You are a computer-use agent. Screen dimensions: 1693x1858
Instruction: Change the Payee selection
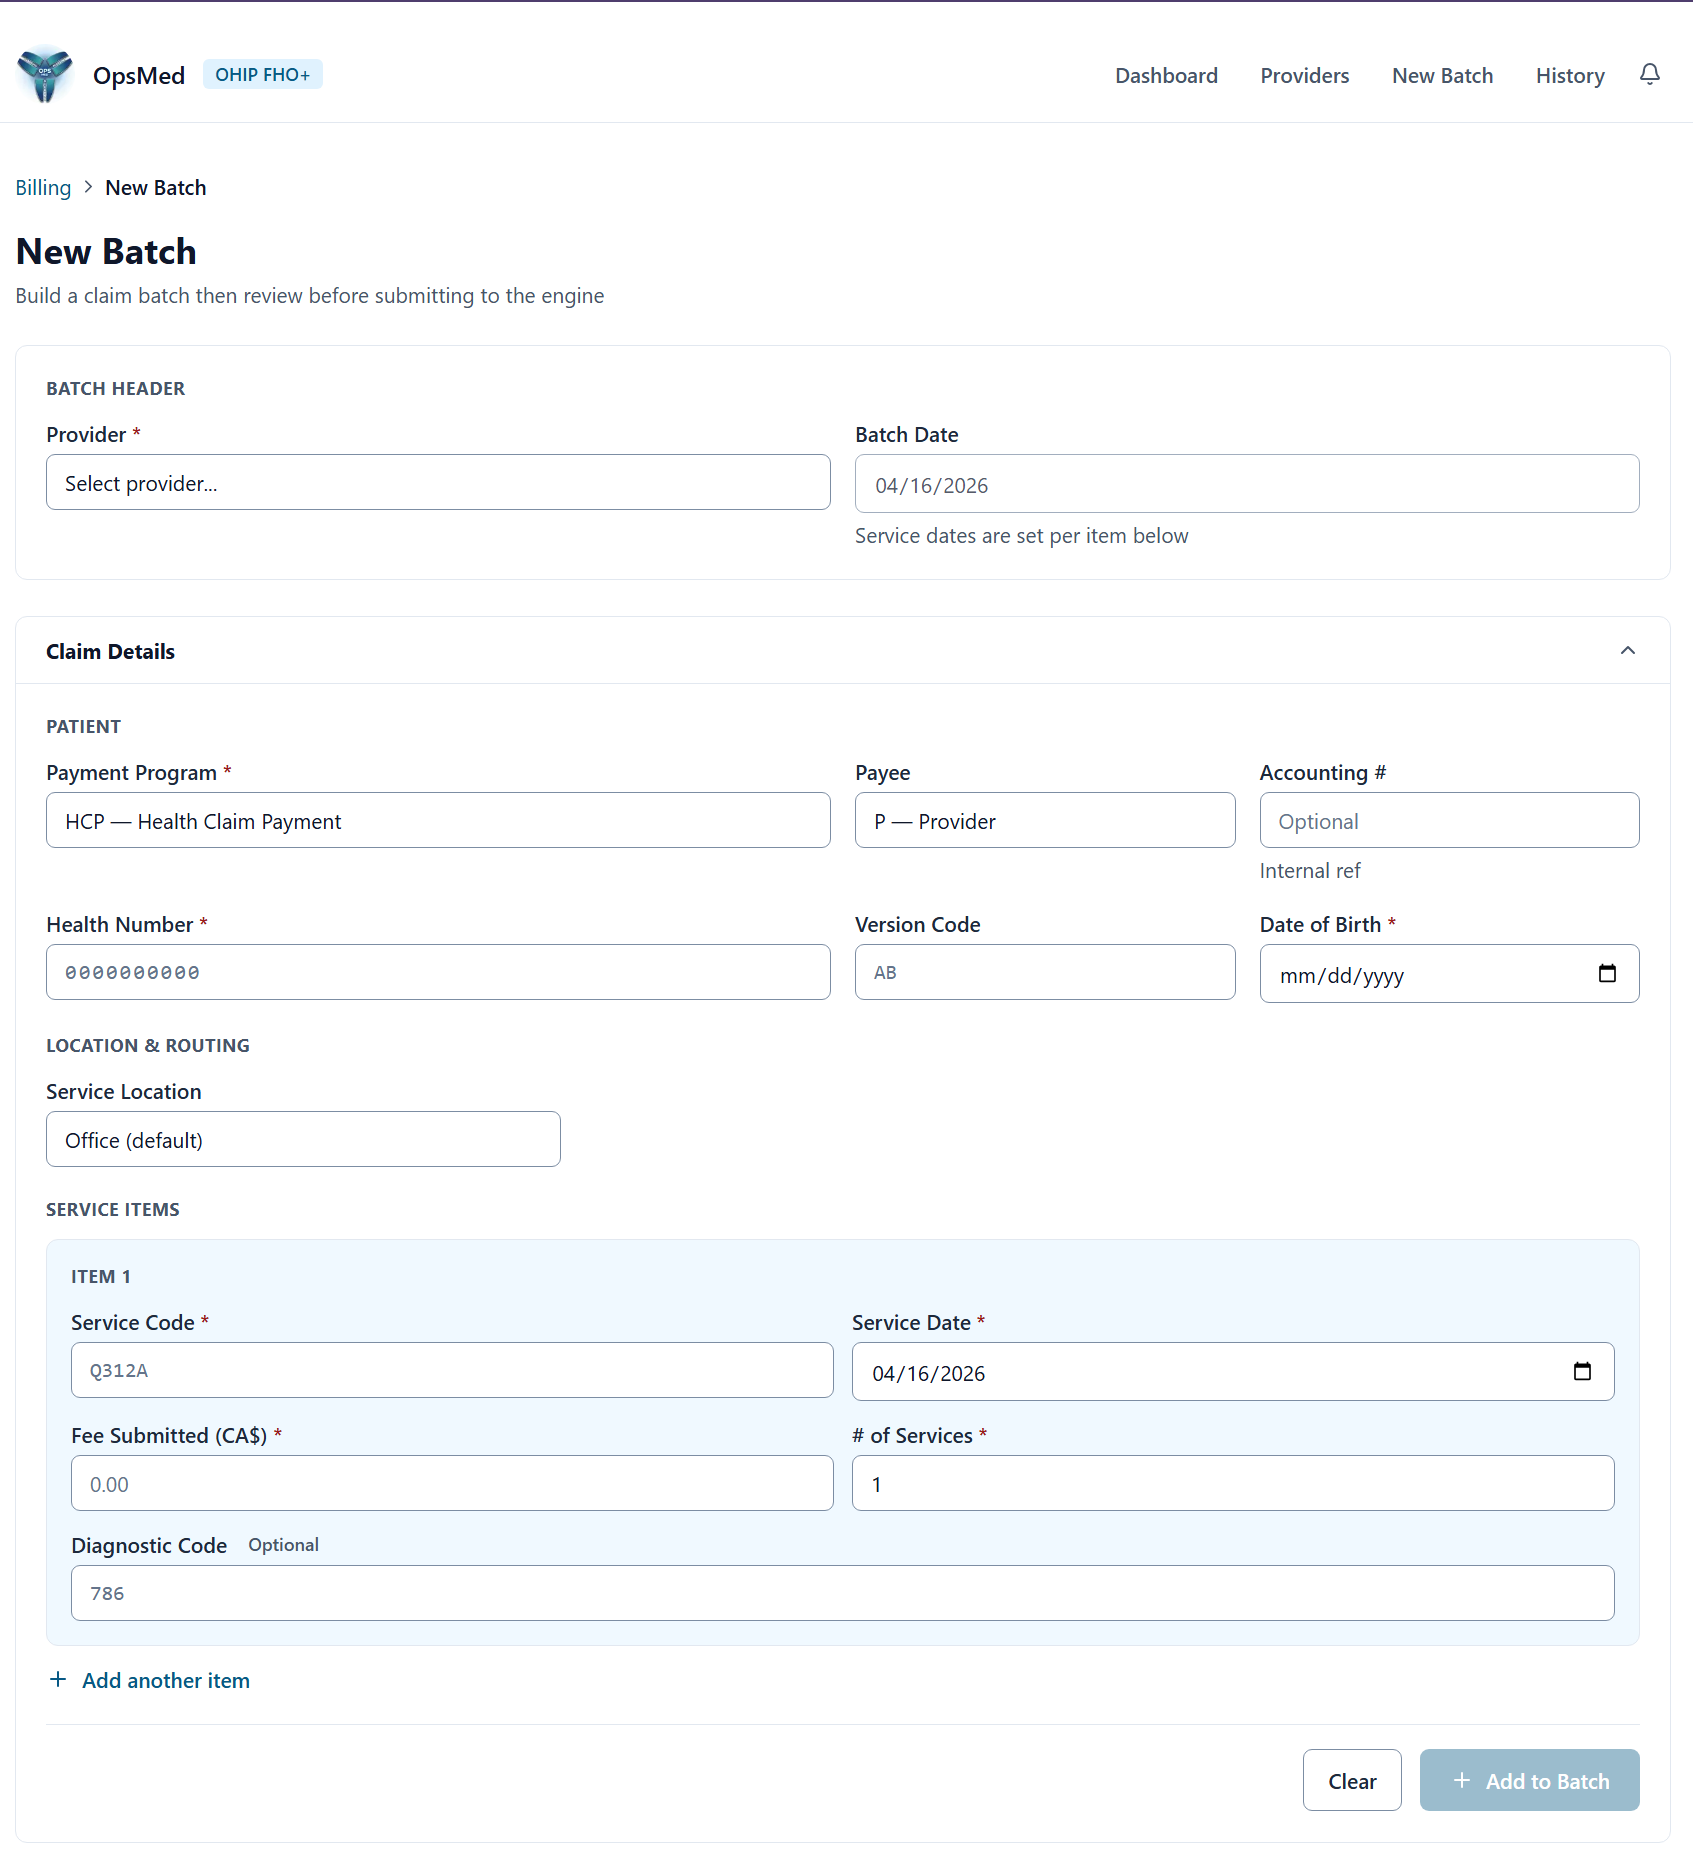point(1044,820)
